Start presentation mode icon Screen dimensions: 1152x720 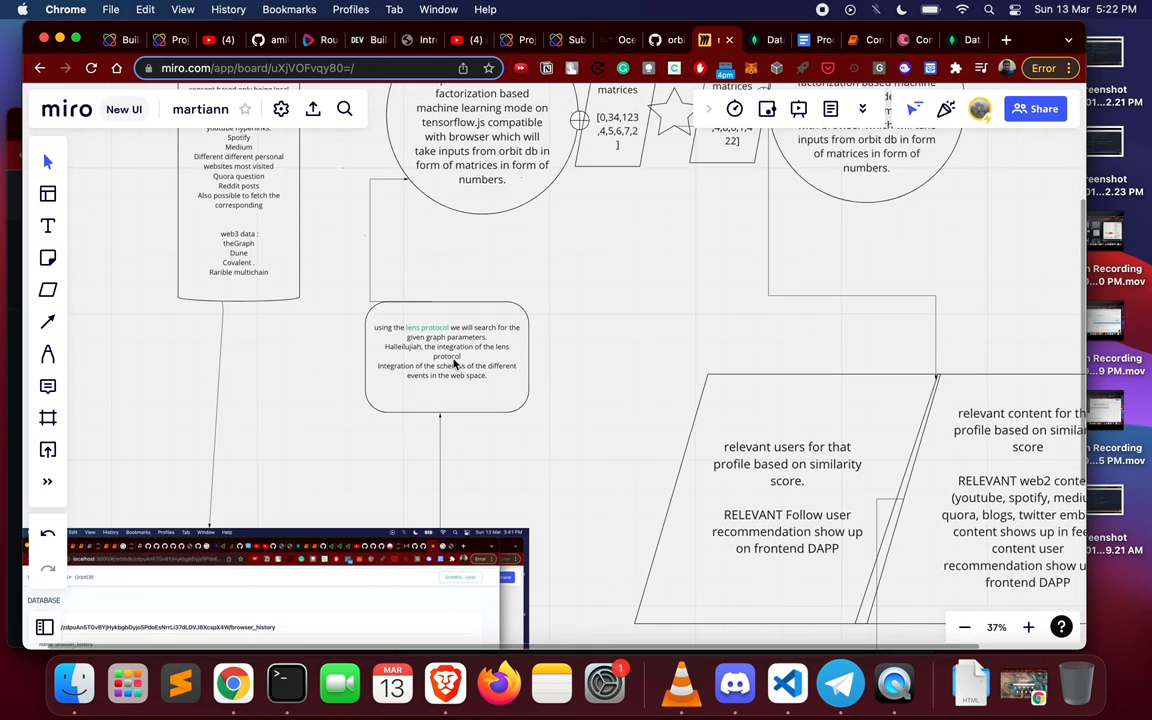pos(799,109)
